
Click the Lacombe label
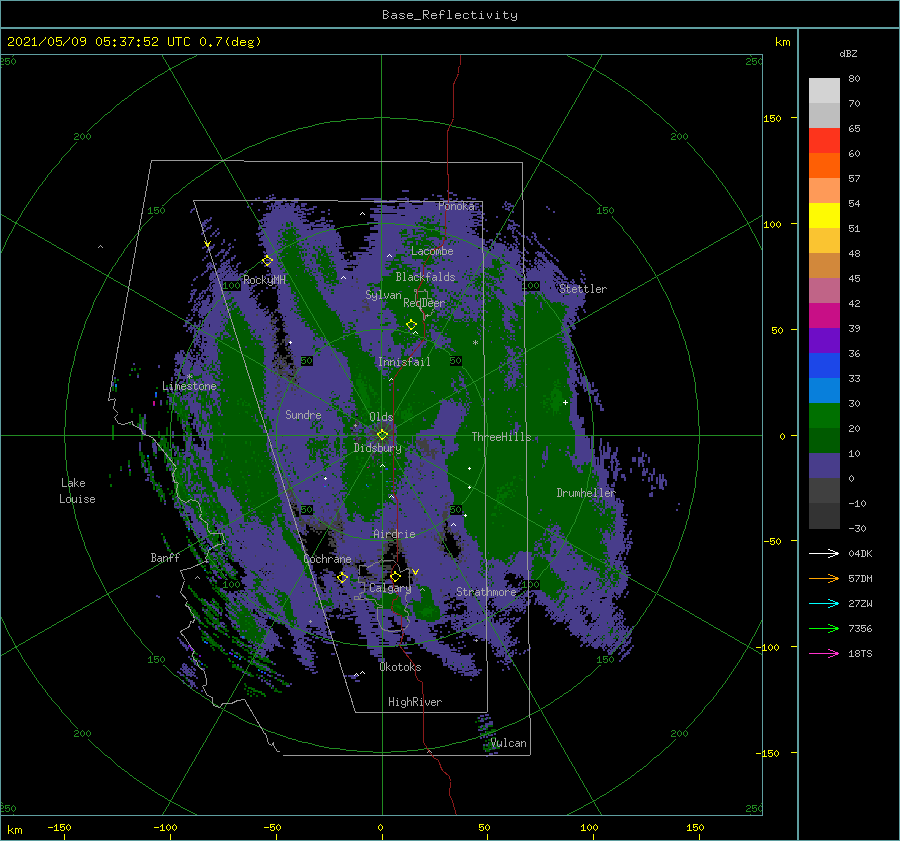[x=432, y=251]
